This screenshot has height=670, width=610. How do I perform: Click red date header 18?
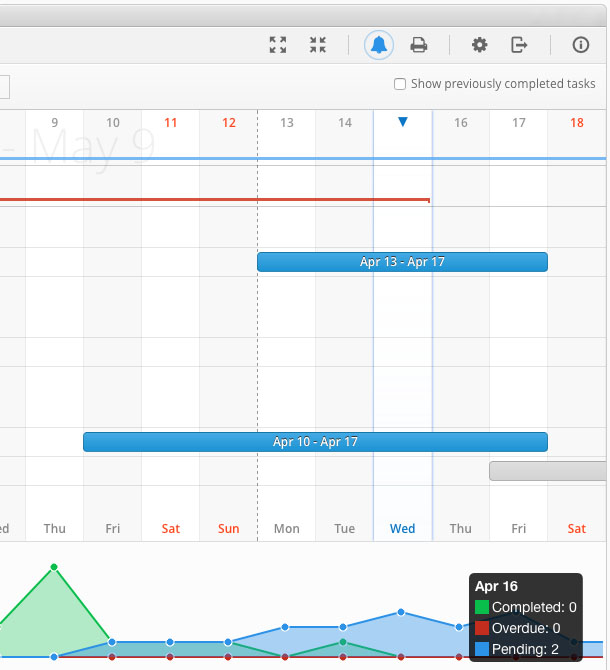(x=577, y=123)
